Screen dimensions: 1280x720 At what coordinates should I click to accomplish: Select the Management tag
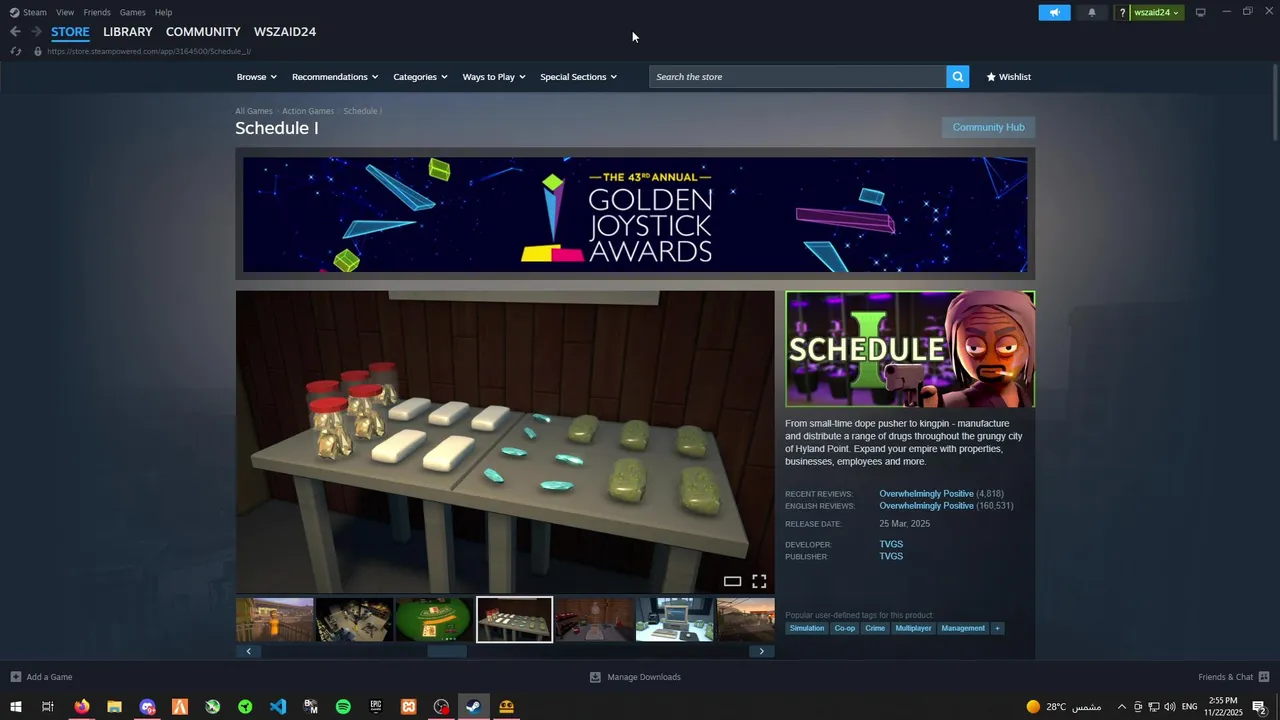963,628
